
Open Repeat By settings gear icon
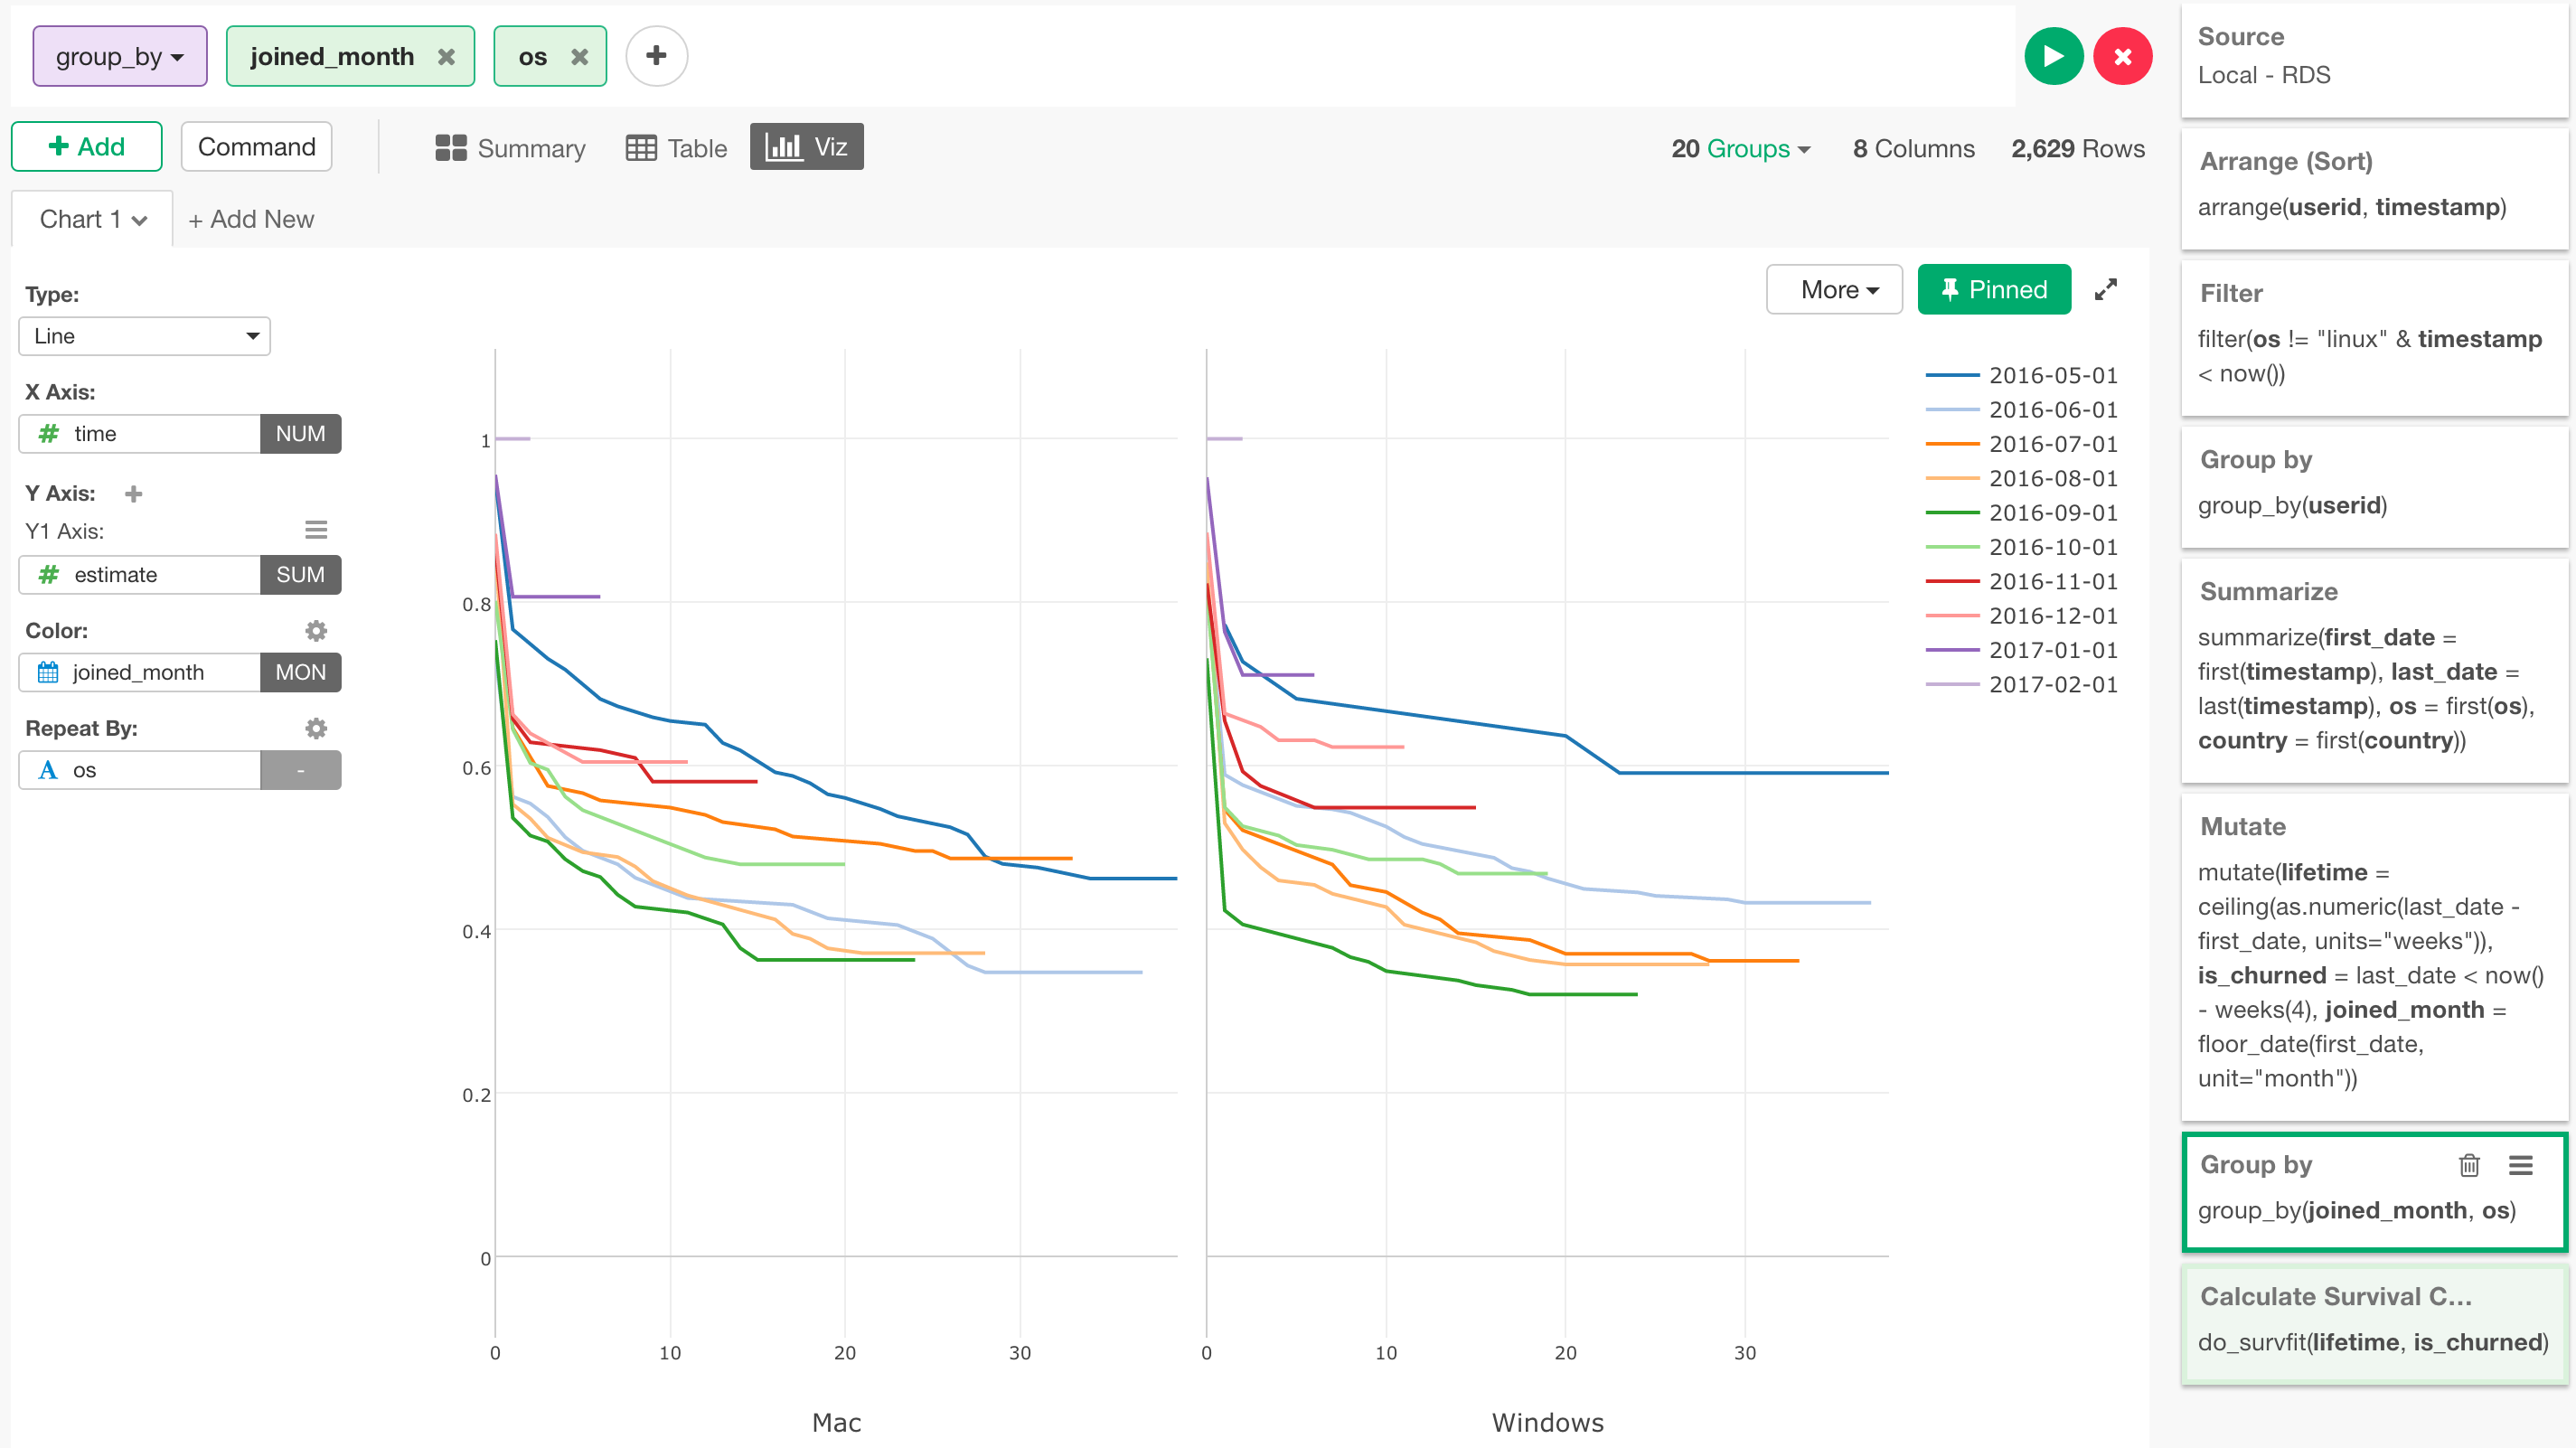tap(316, 728)
